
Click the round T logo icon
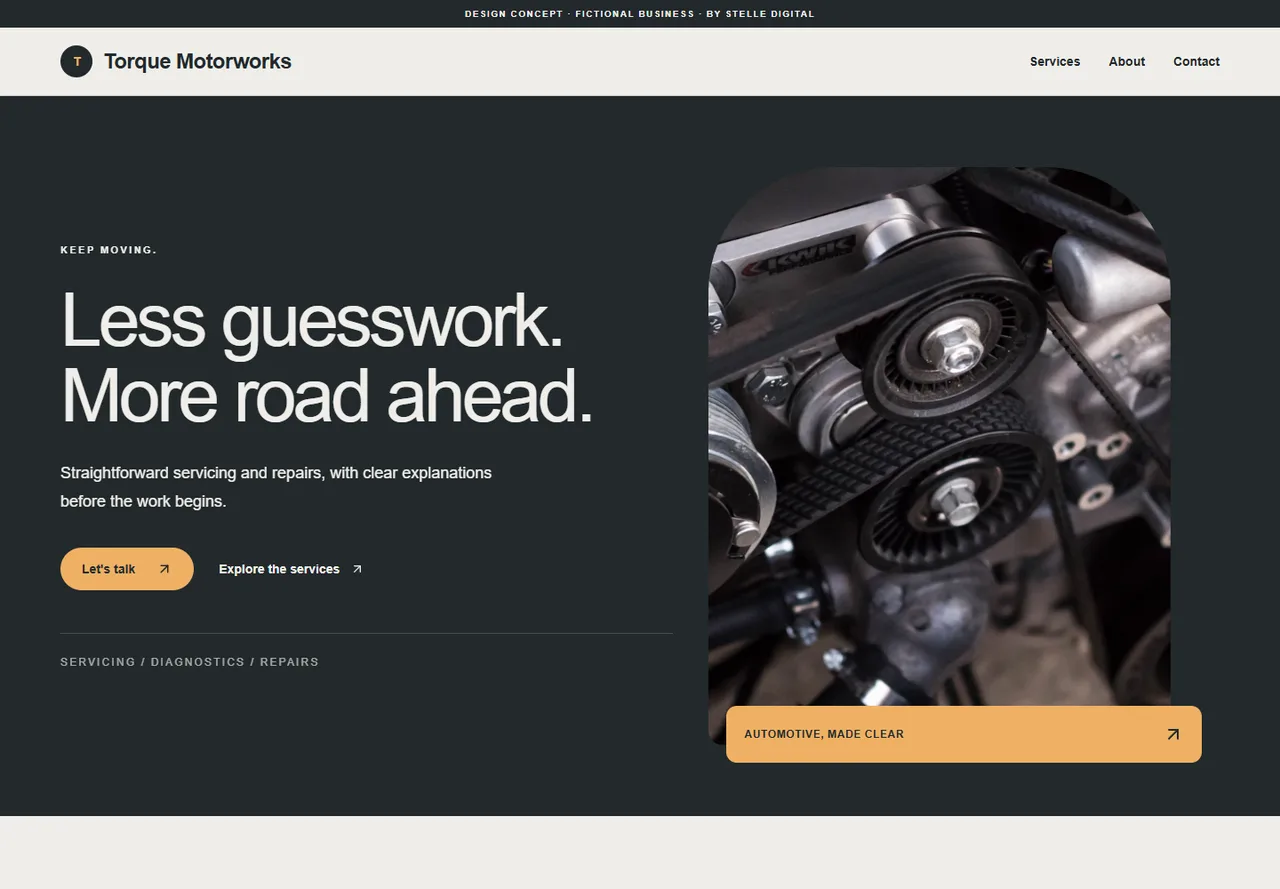pyautogui.click(x=77, y=61)
